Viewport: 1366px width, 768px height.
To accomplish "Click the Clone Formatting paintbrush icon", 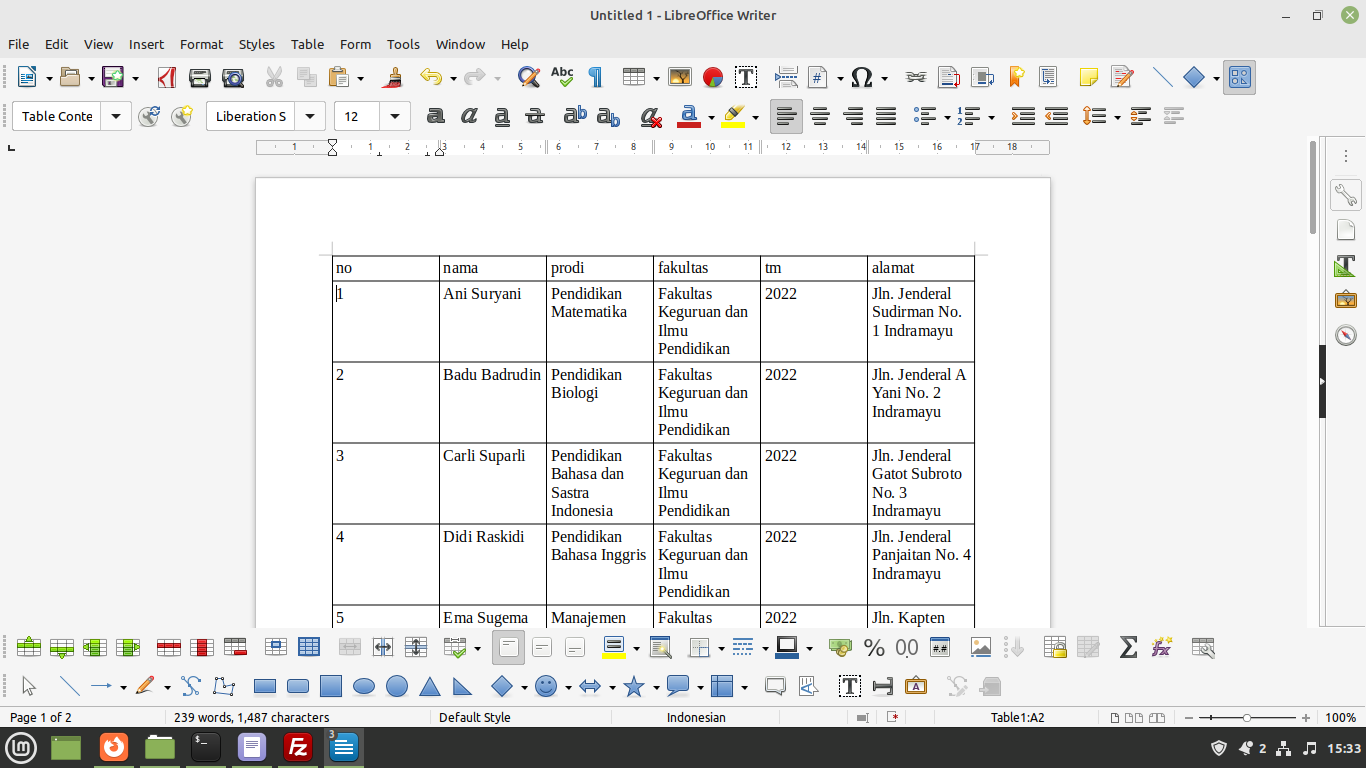I will tap(394, 77).
